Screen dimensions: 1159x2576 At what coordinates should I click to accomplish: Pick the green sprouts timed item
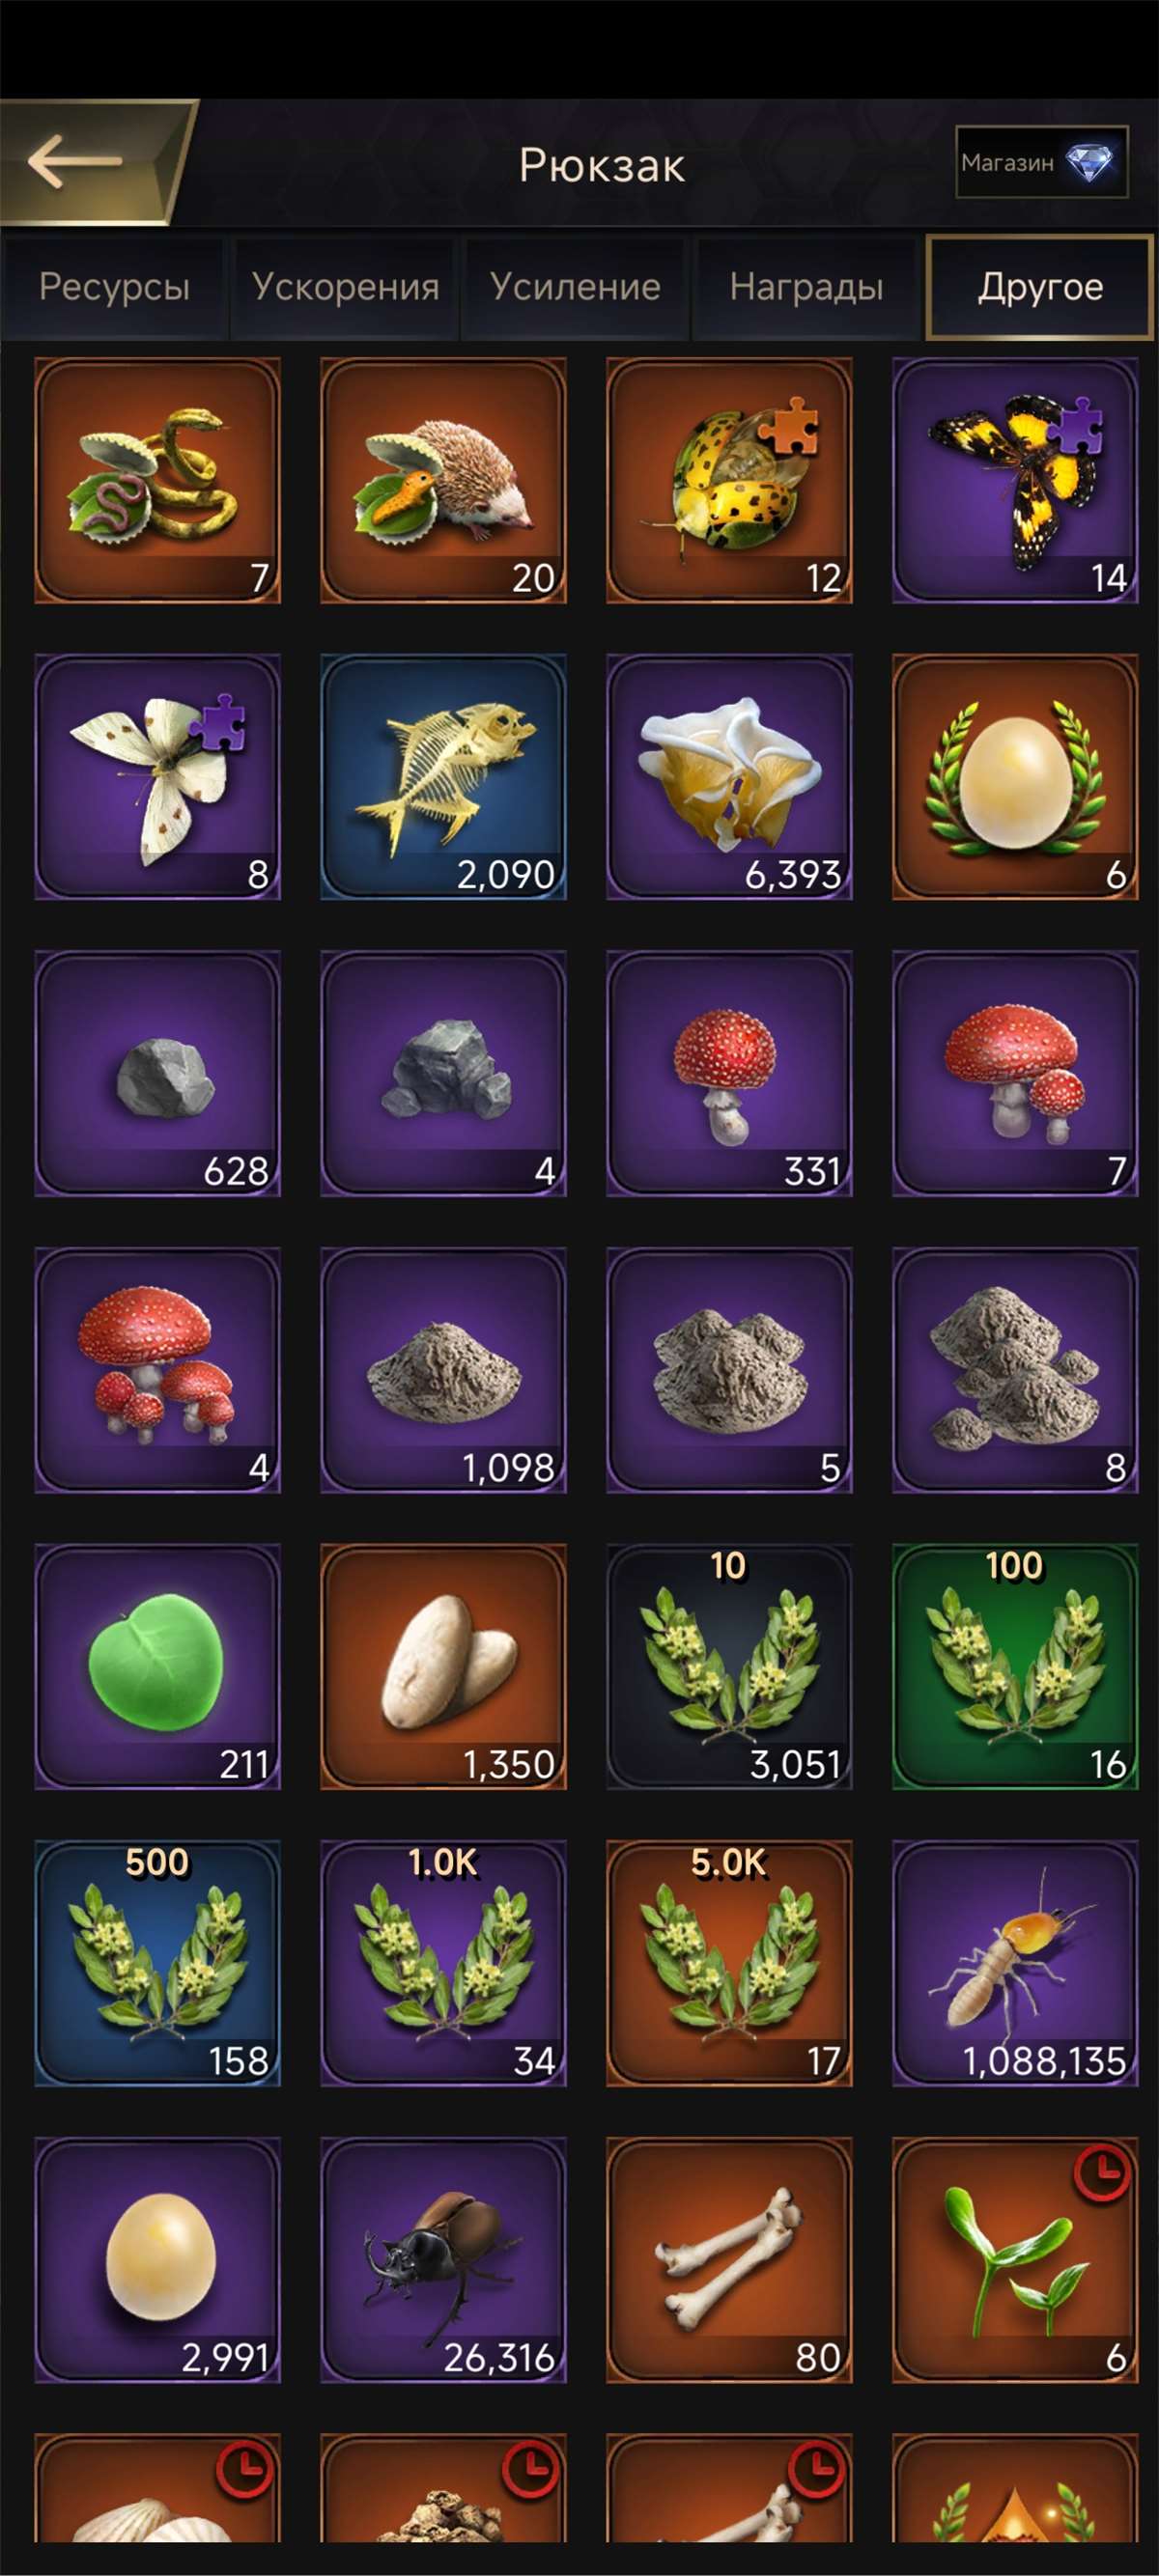coord(1015,2261)
